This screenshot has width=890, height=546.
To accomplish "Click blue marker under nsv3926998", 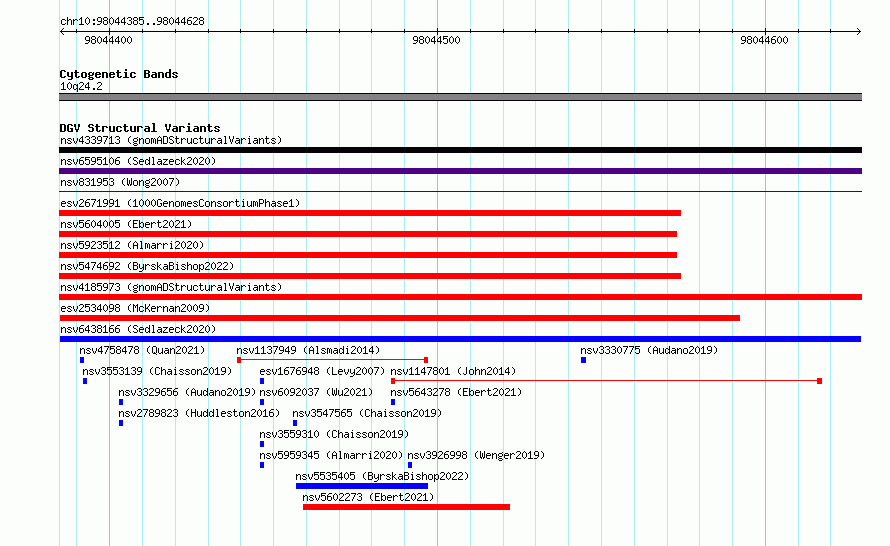I will coord(410,465).
